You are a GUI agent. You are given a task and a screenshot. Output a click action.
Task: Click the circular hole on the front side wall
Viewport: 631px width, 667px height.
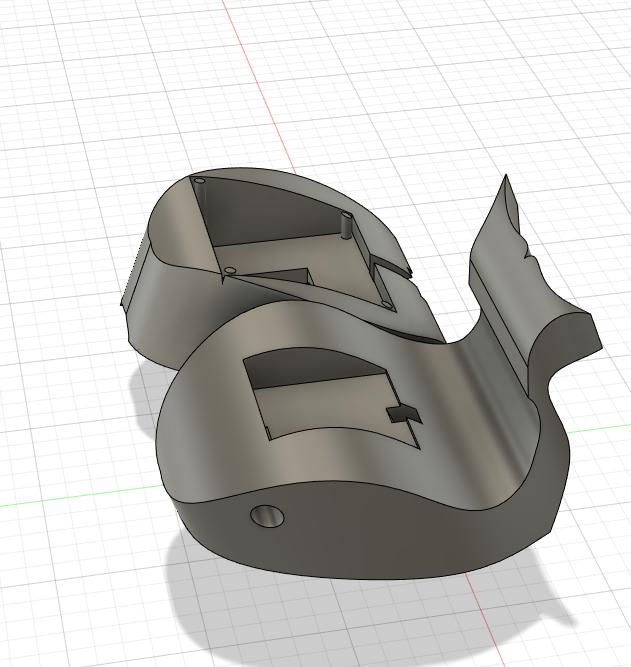(266, 516)
